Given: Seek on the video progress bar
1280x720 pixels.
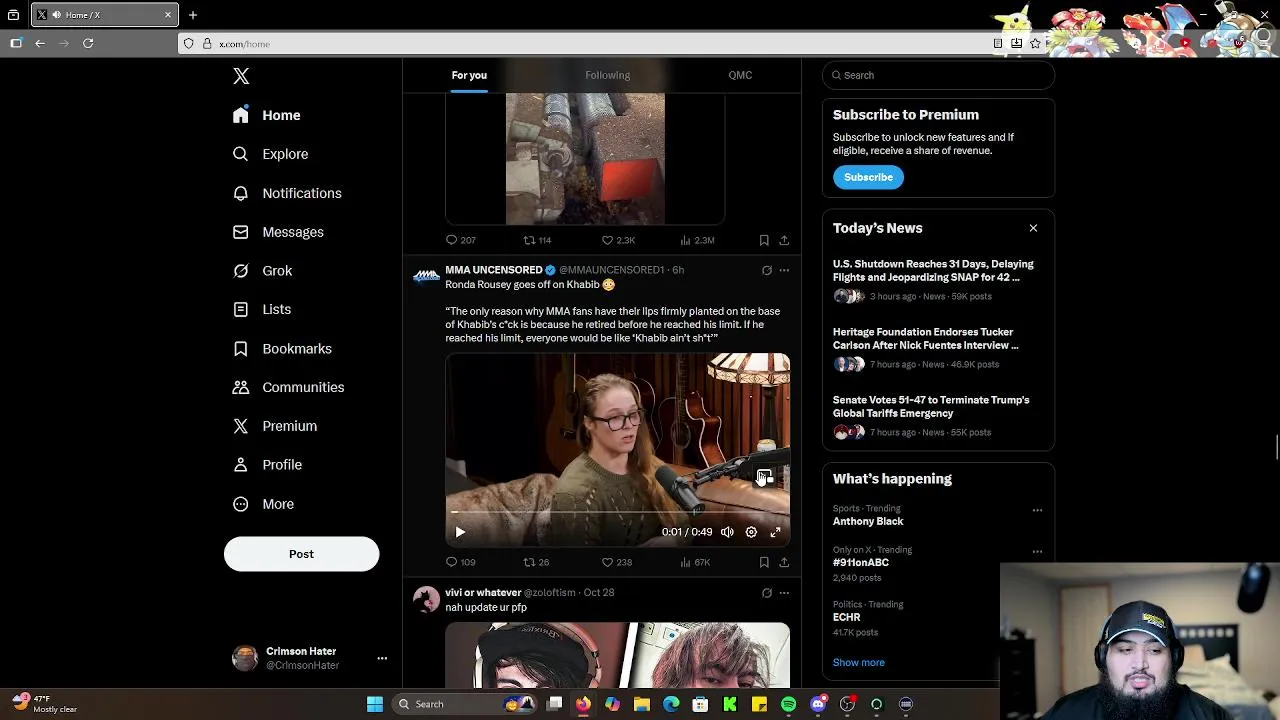Looking at the screenshot, I should pyautogui.click(x=617, y=512).
